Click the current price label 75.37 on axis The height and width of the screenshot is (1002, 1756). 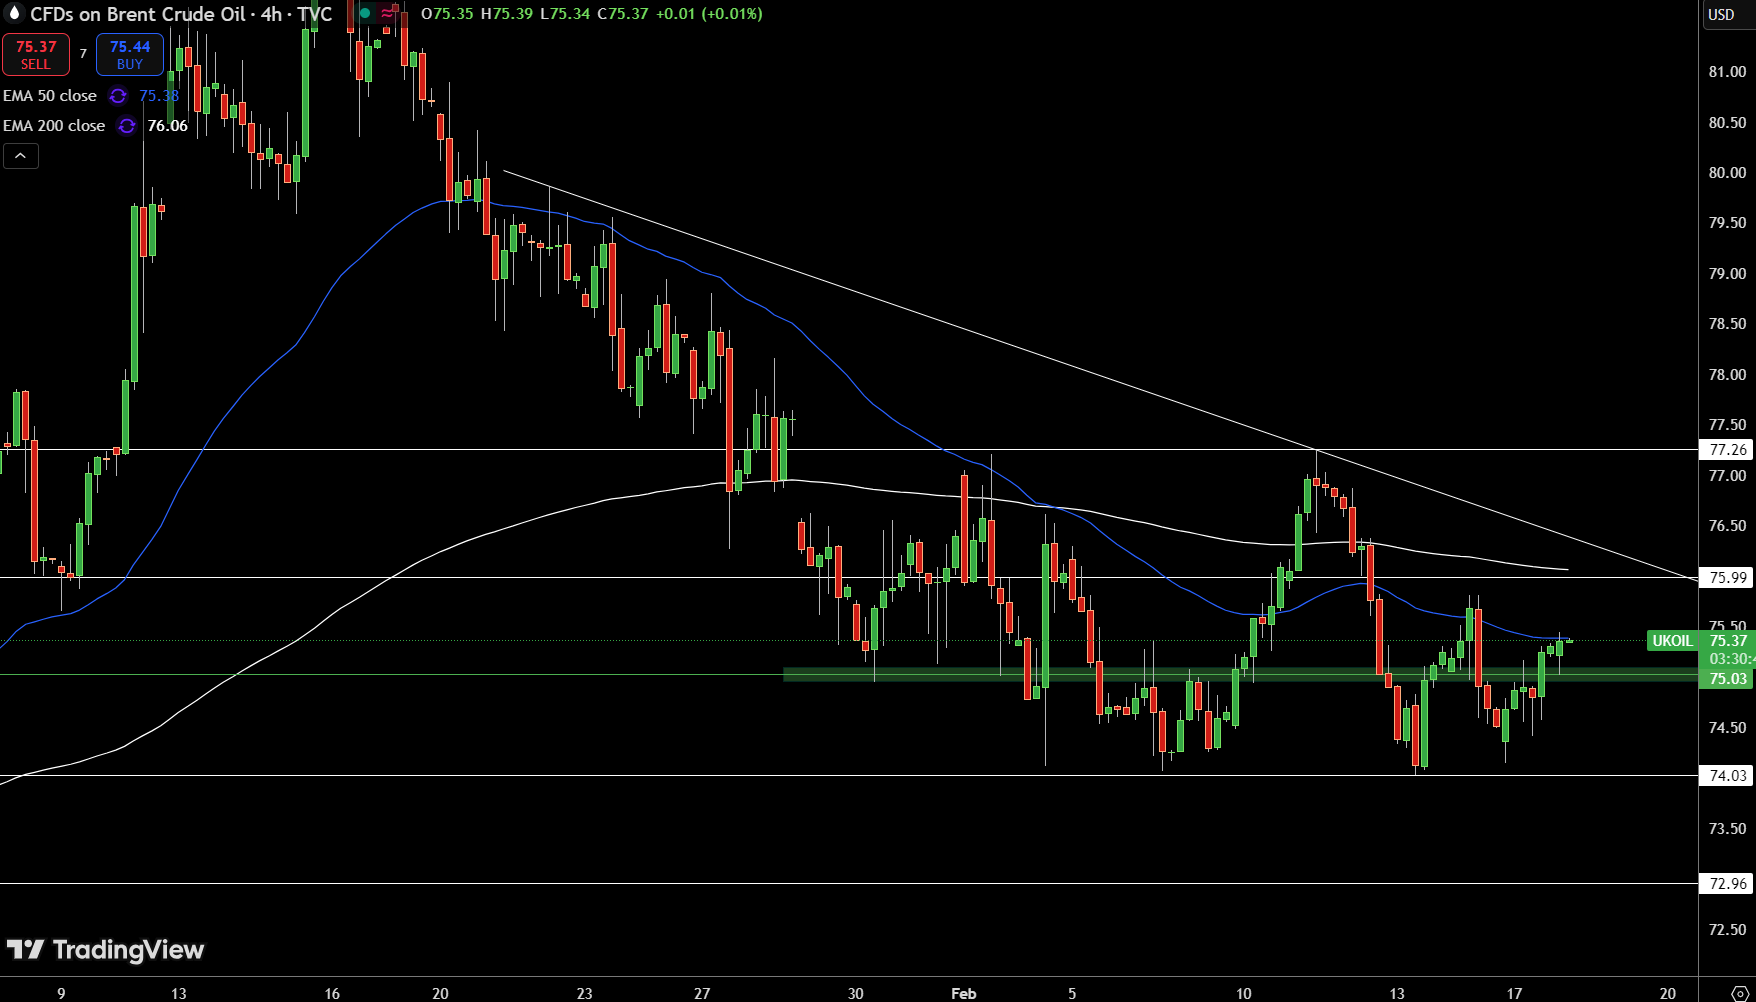tap(1727, 641)
